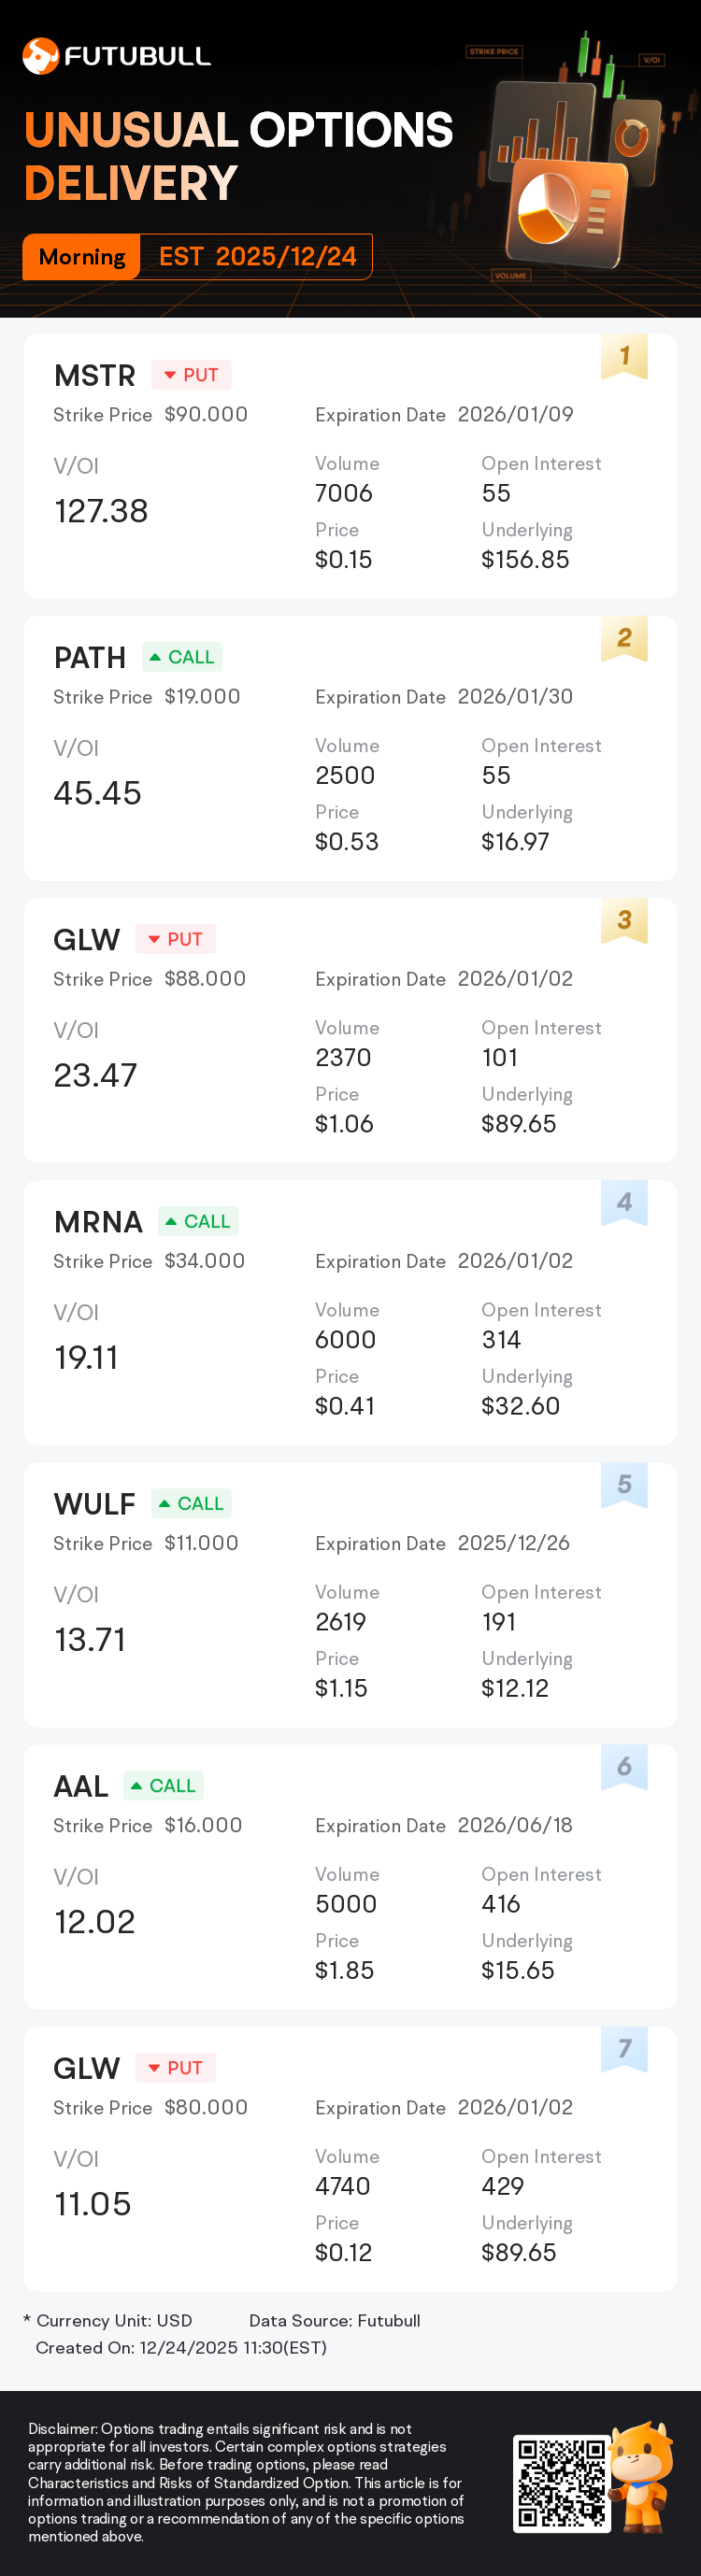Viewport: 701px width, 2576px height.
Task: Click the QR code image
Action: 561,2484
